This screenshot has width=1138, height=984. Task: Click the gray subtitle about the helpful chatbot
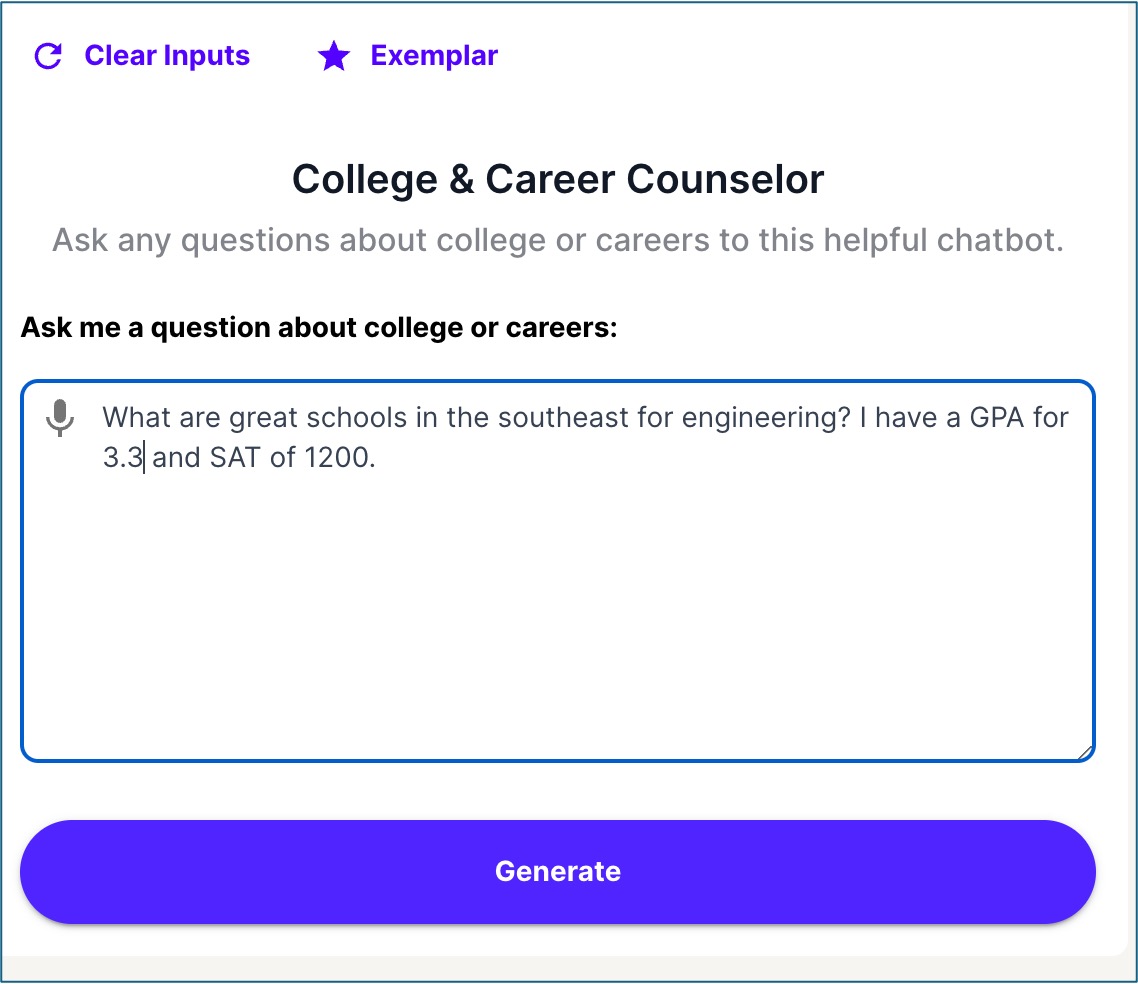click(558, 241)
